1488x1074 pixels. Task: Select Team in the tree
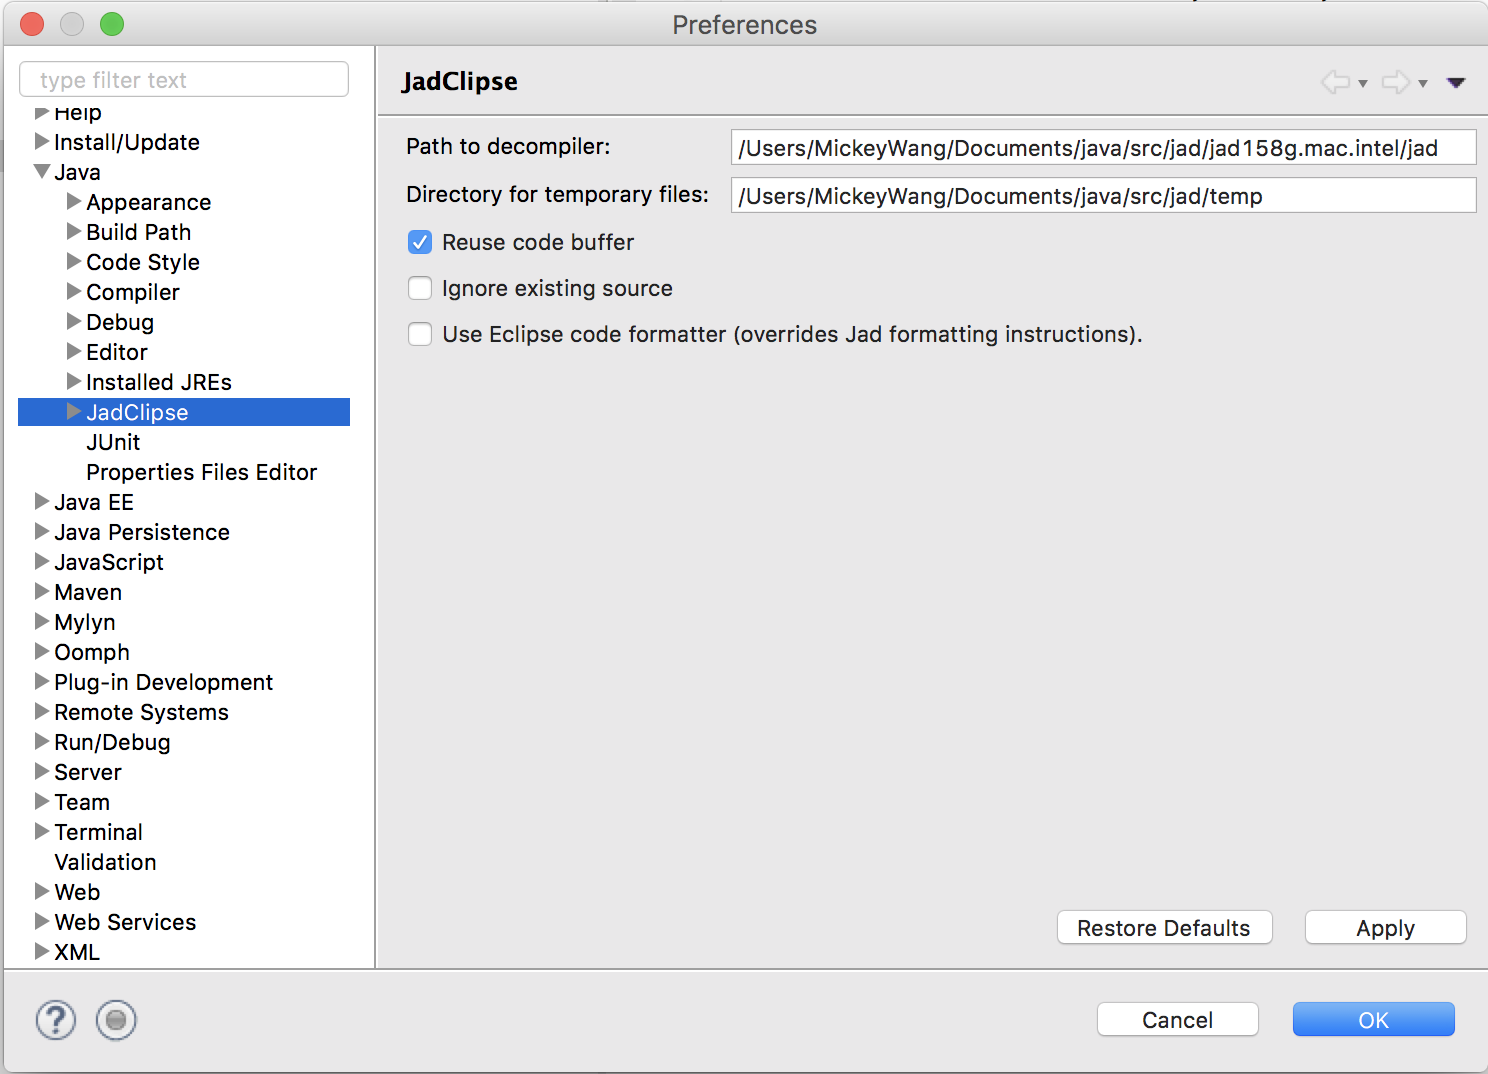coord(82,802)
